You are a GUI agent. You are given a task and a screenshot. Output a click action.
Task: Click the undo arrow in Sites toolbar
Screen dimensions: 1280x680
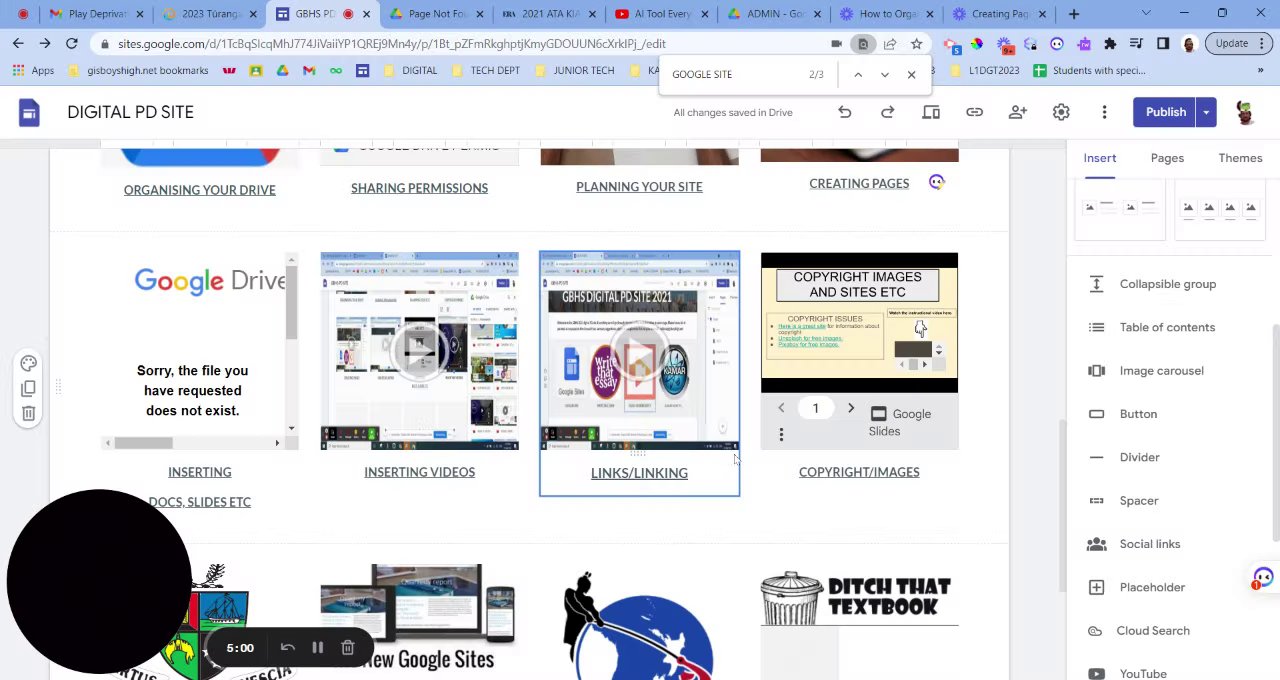pyautogui.click(x=845, y=112)
